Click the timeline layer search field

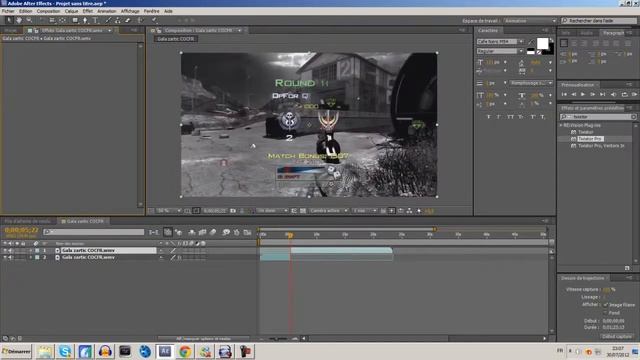[94, 232]
